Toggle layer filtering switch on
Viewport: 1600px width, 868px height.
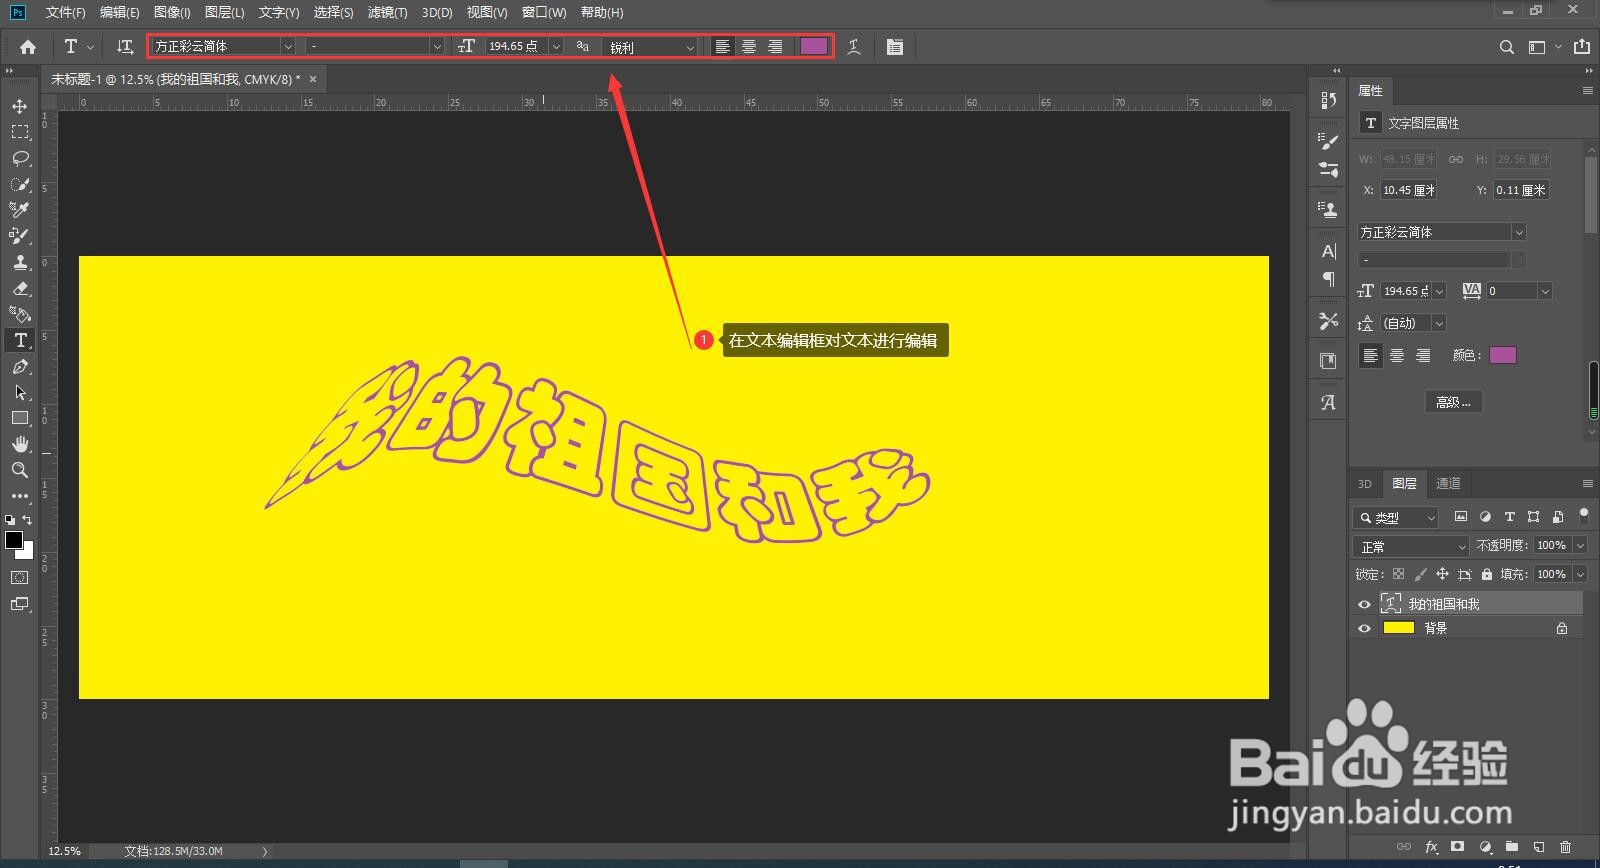click(x=1583, y=516)
